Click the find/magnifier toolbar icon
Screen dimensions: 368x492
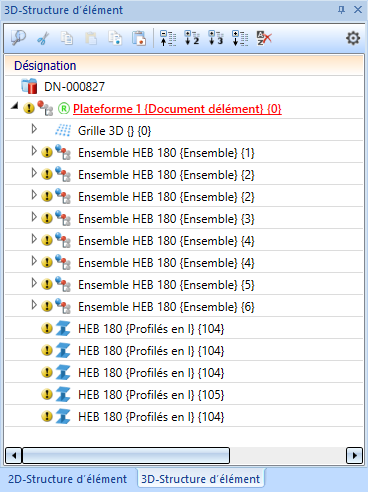pos(18,38)
